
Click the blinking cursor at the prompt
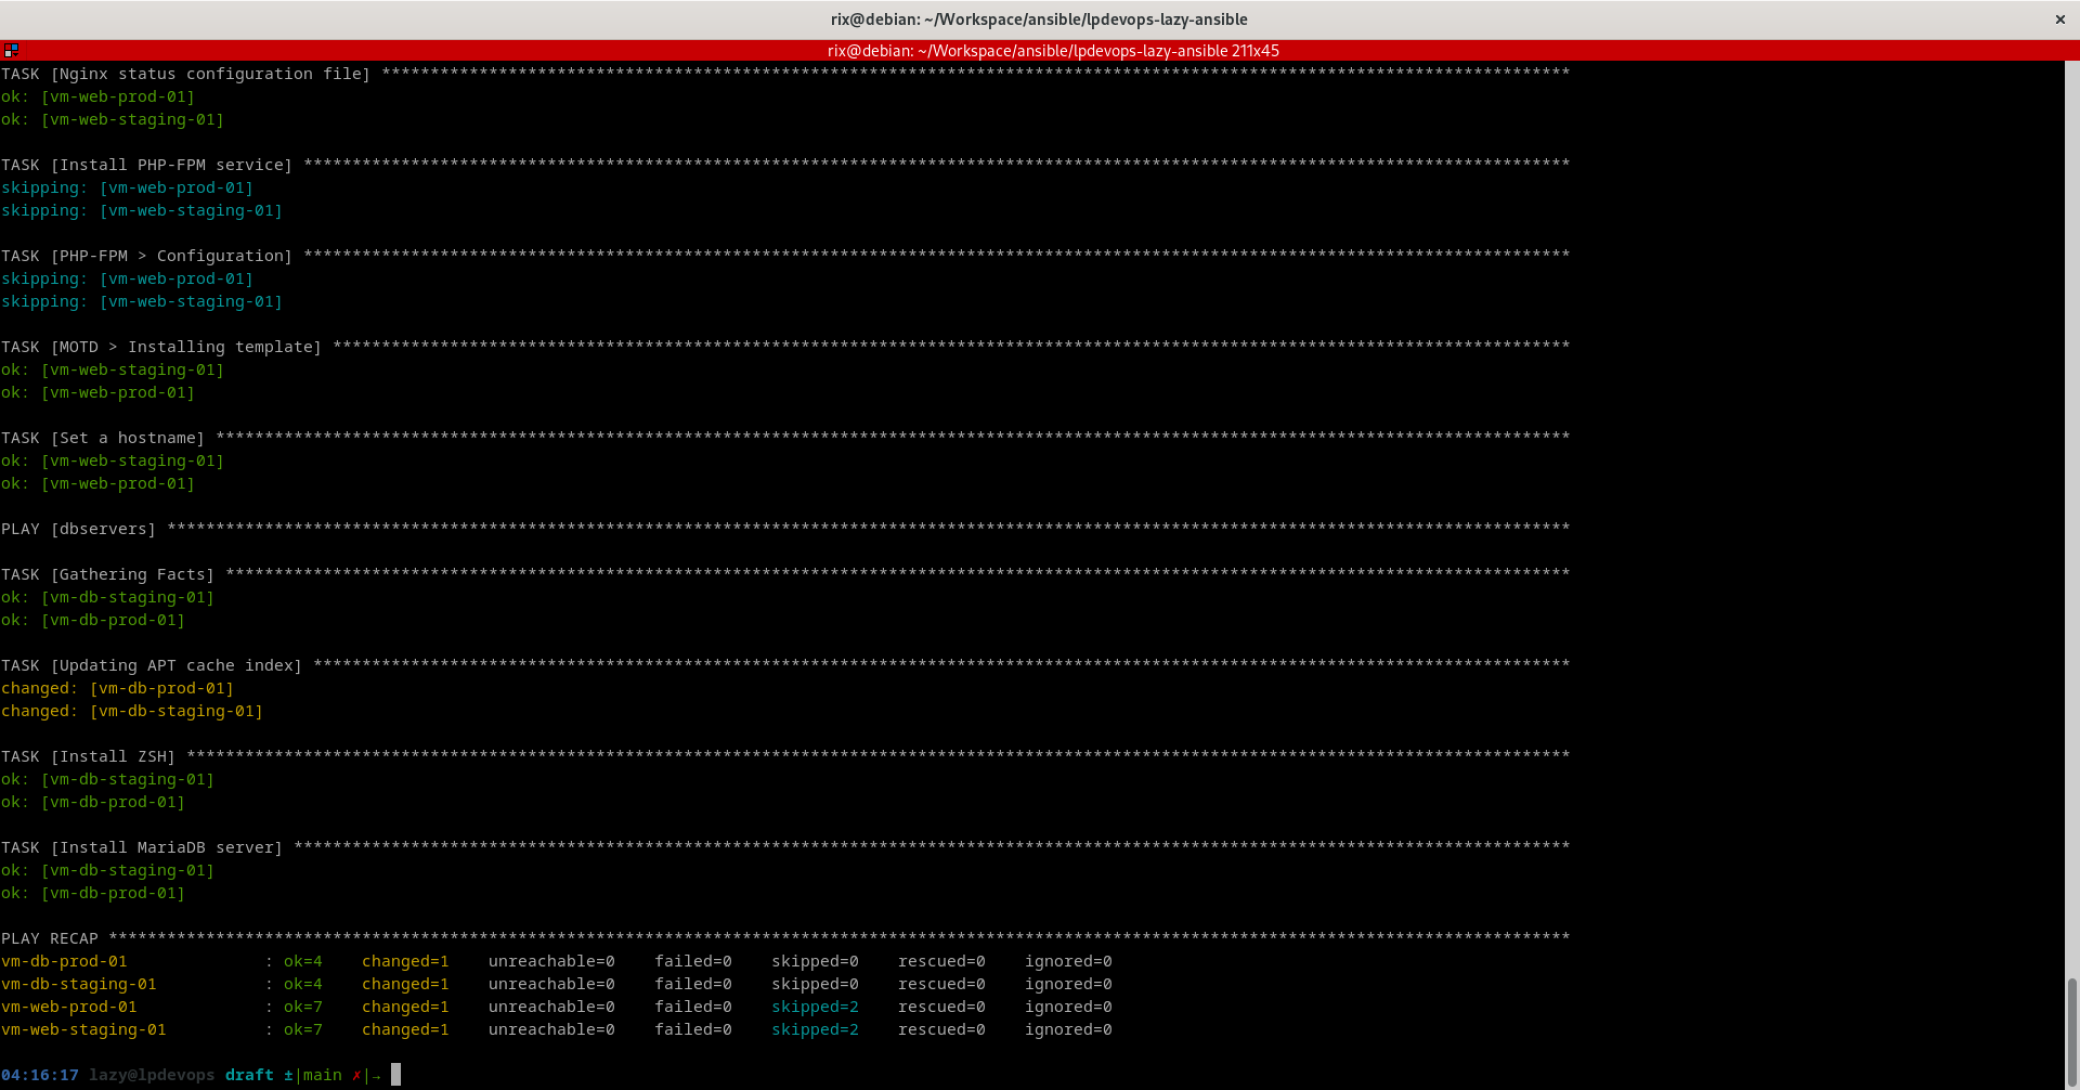[x=396, y=1074]
